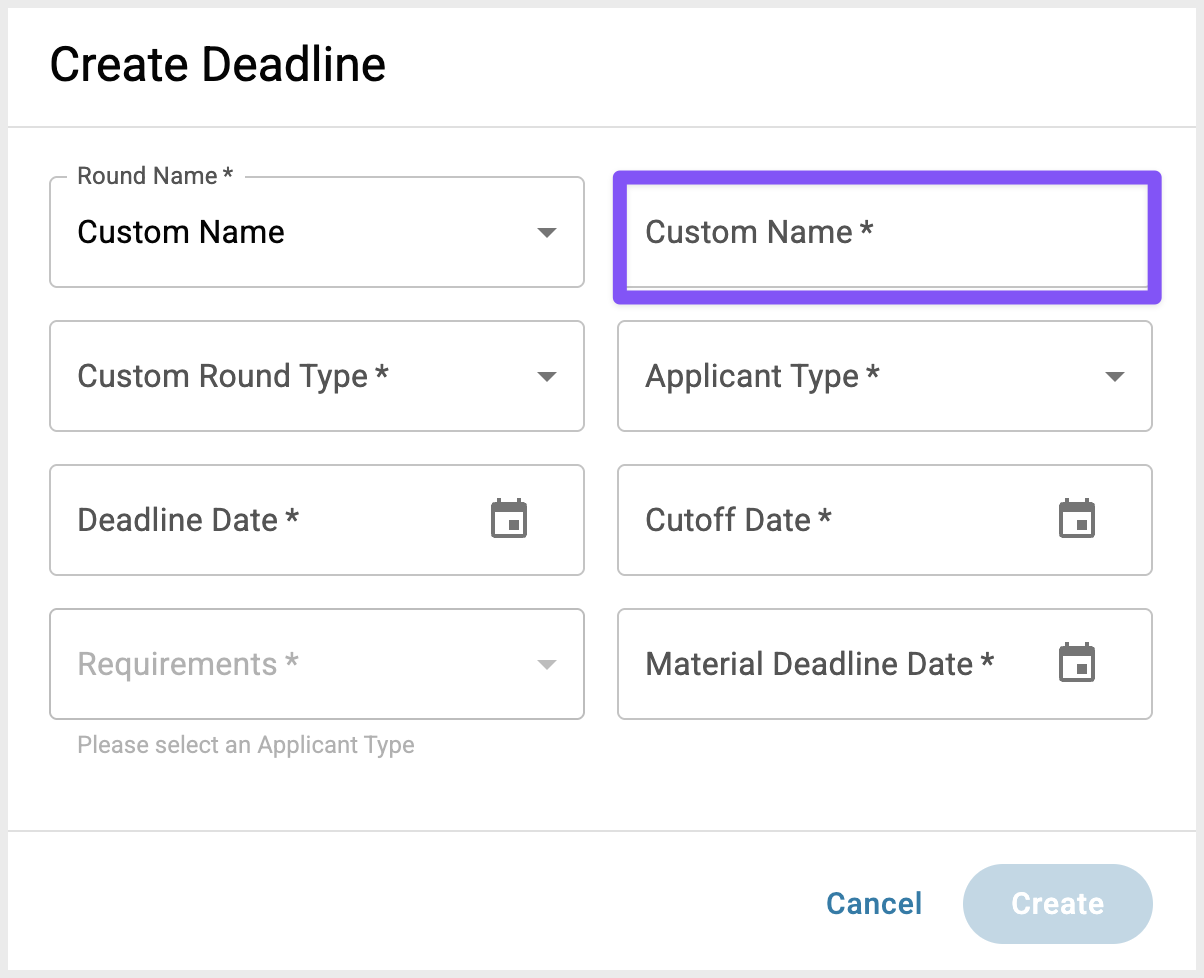Image resolution: width=1204 pixels, height=978 pixels.
Task: Click the Material Deadline Date field label
Action: pos(820,664)
